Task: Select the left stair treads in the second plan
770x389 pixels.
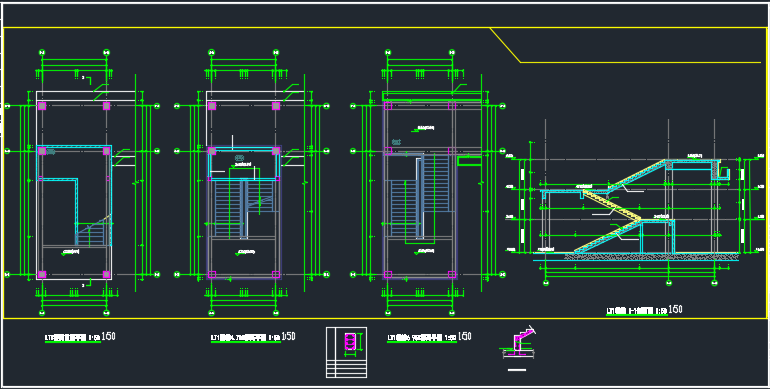Action: click(x=229, y=208)
